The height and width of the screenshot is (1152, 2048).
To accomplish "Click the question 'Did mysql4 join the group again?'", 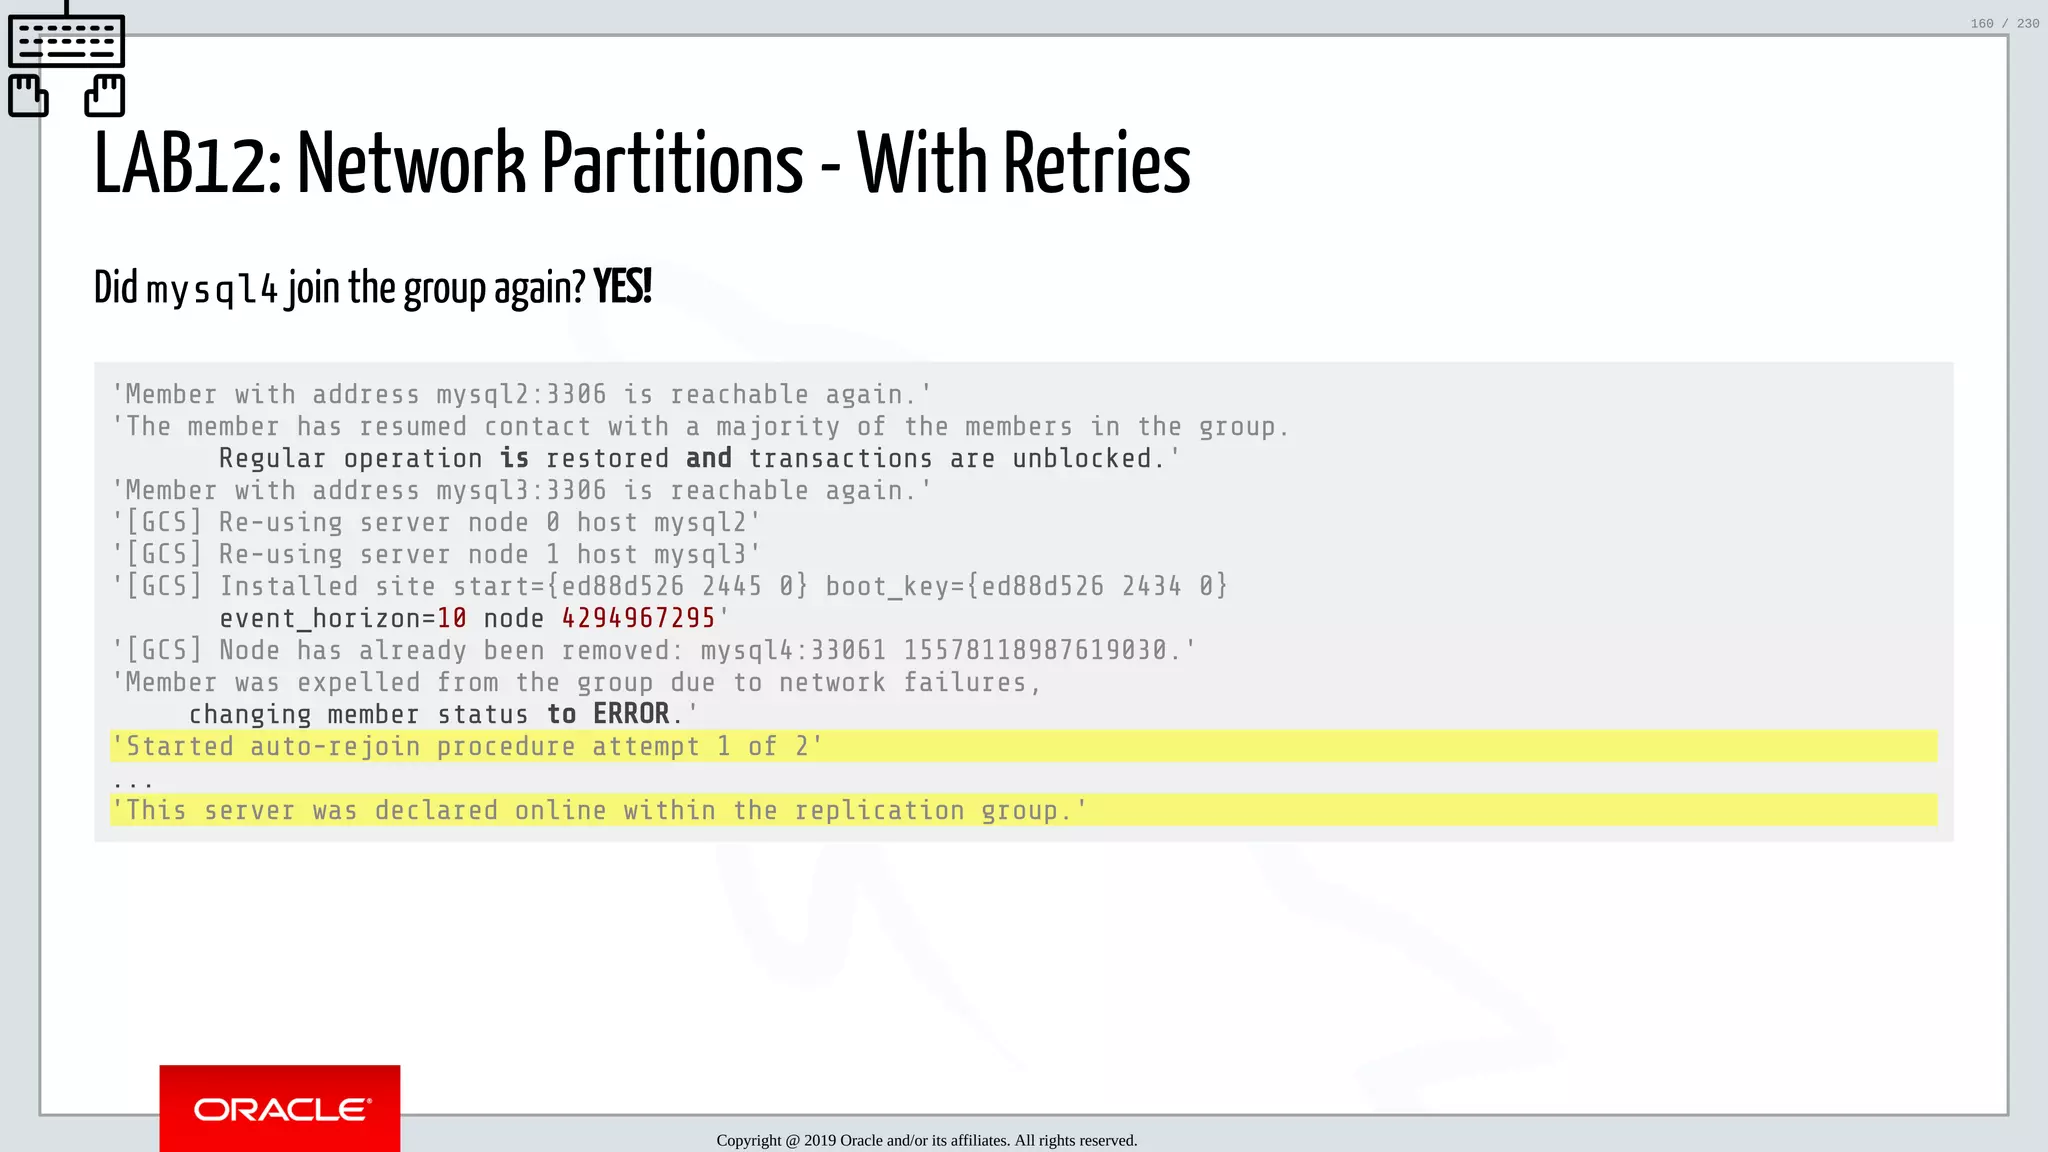I will click(340, 288).
